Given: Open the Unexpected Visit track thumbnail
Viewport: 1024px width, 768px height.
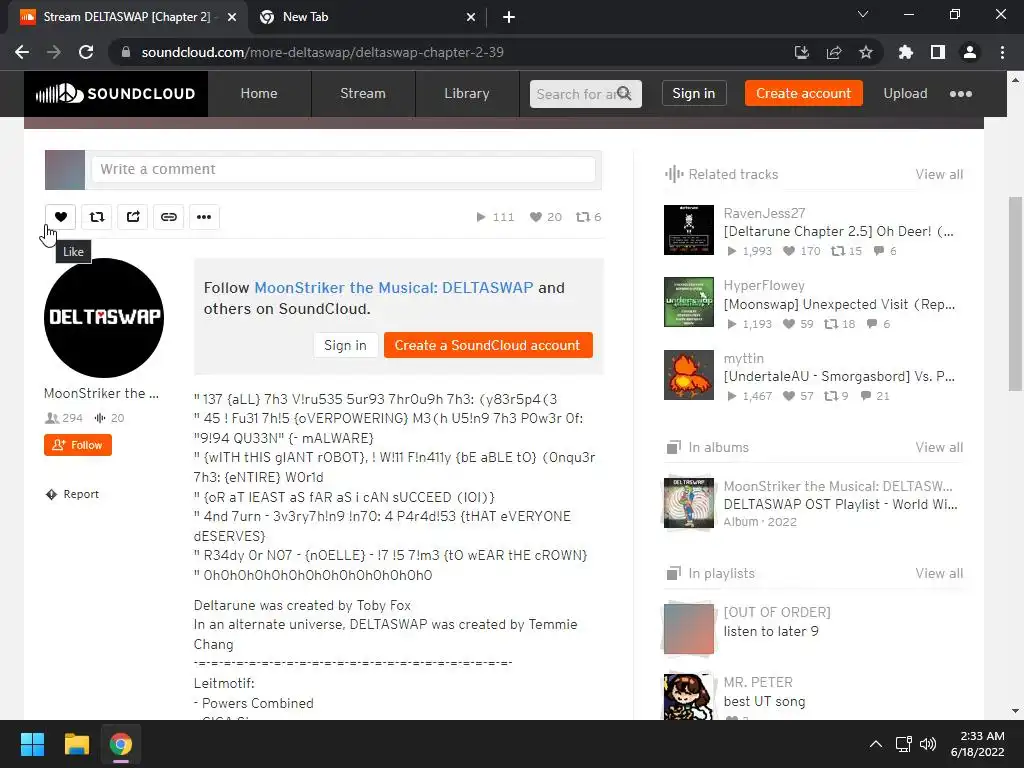Looking at the screenshot, I should click(689, 302).
